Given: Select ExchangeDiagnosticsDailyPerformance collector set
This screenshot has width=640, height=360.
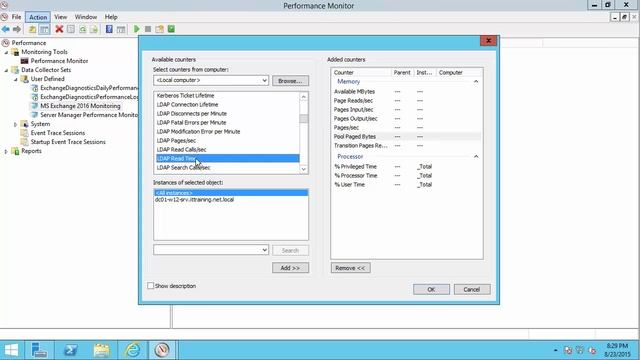Looking at the screenshot, I should [x=89, y=88].
